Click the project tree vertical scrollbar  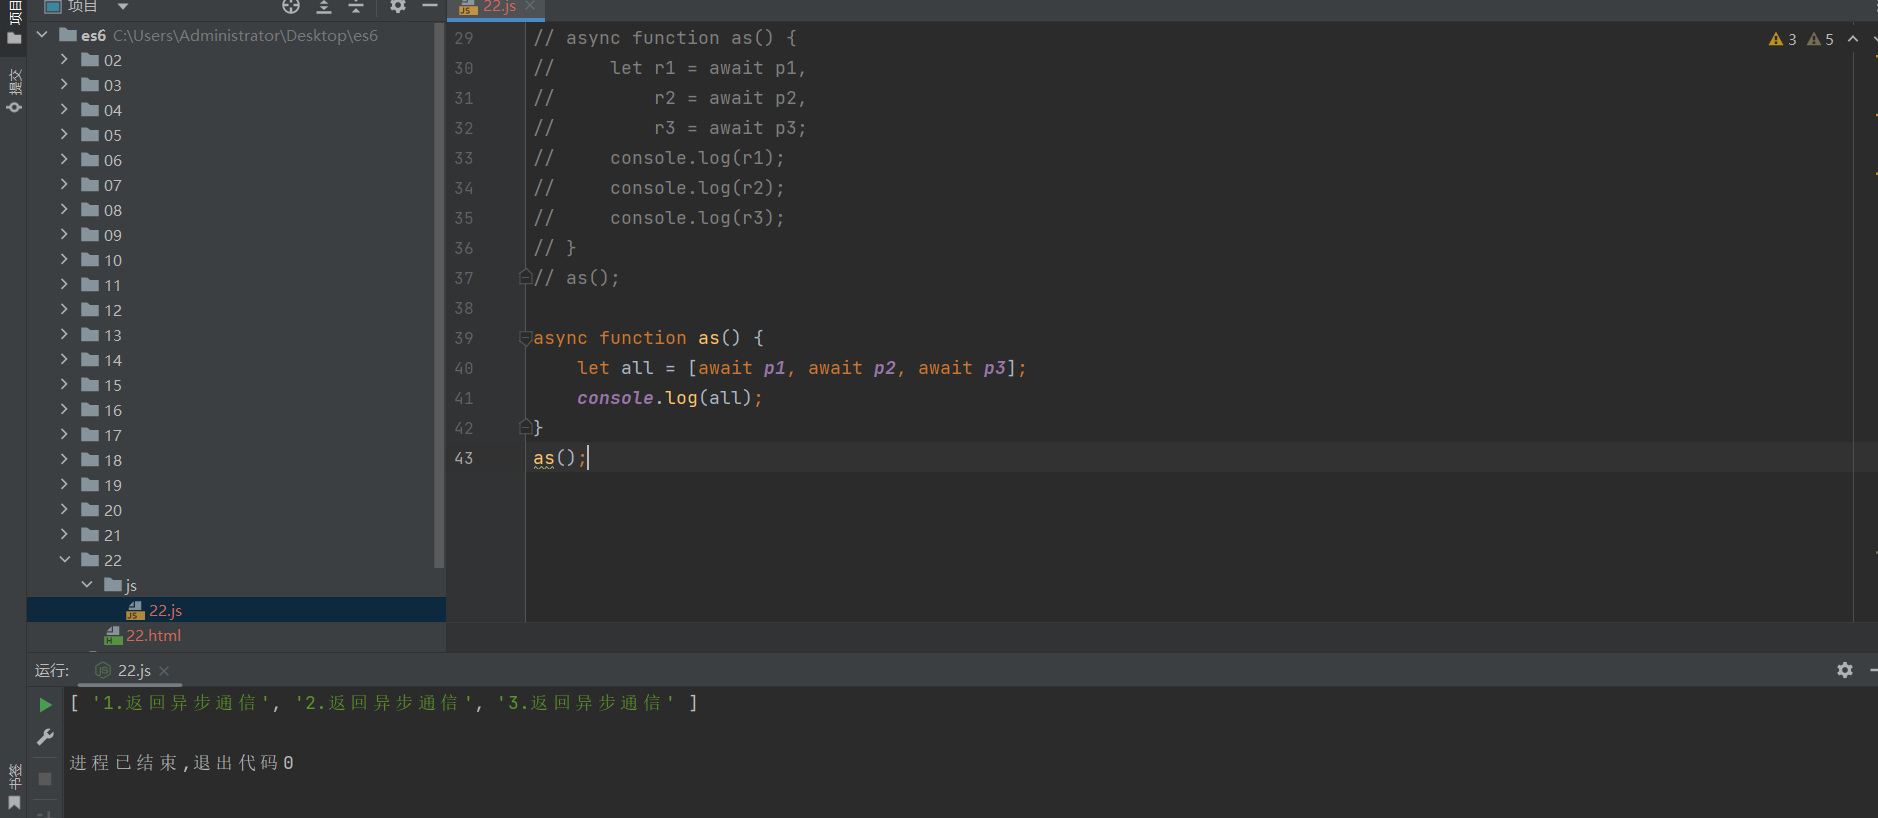(x=439, y=295)
